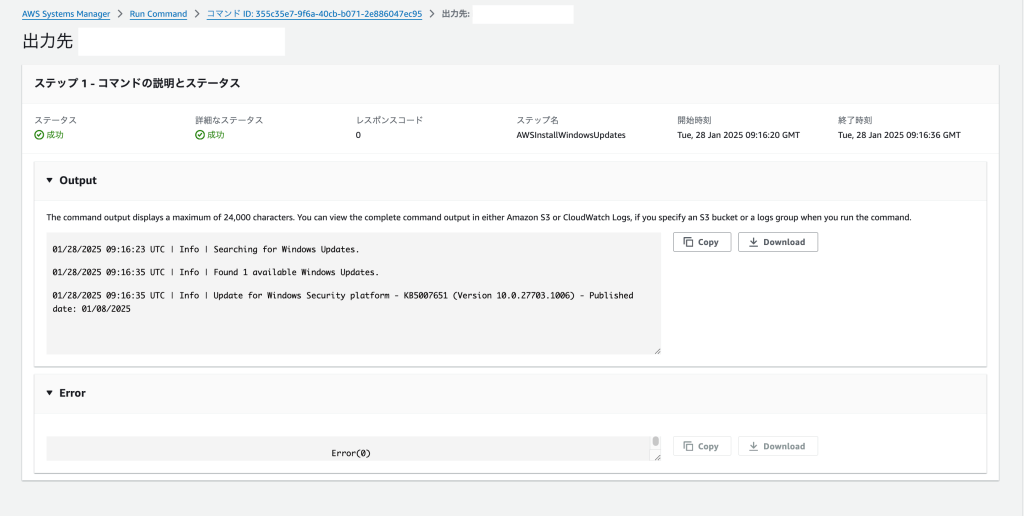
Task: Click the resize handle of the Error text box
Action: coord(657,457)
